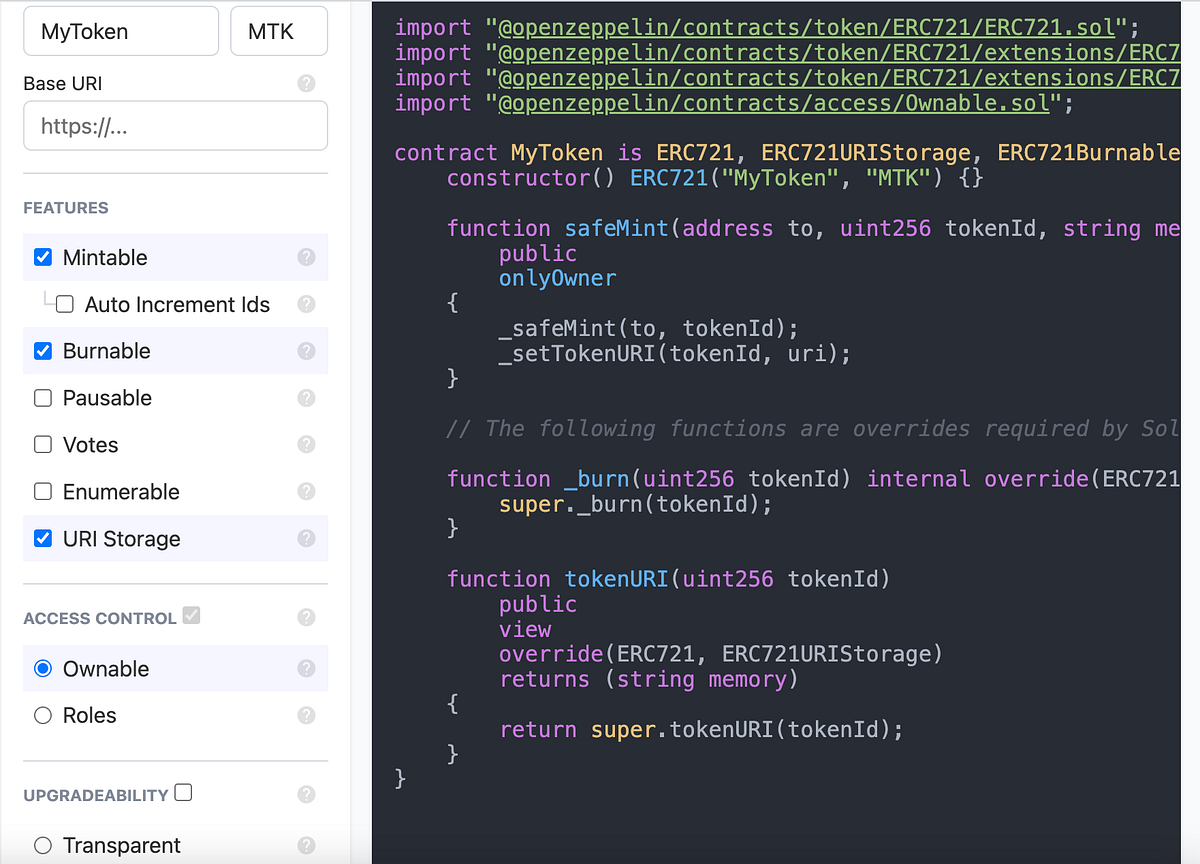Toggle the Upgradeability checkbox
Viewport: 1200px width, 864px height.
[x=183, y=790]
